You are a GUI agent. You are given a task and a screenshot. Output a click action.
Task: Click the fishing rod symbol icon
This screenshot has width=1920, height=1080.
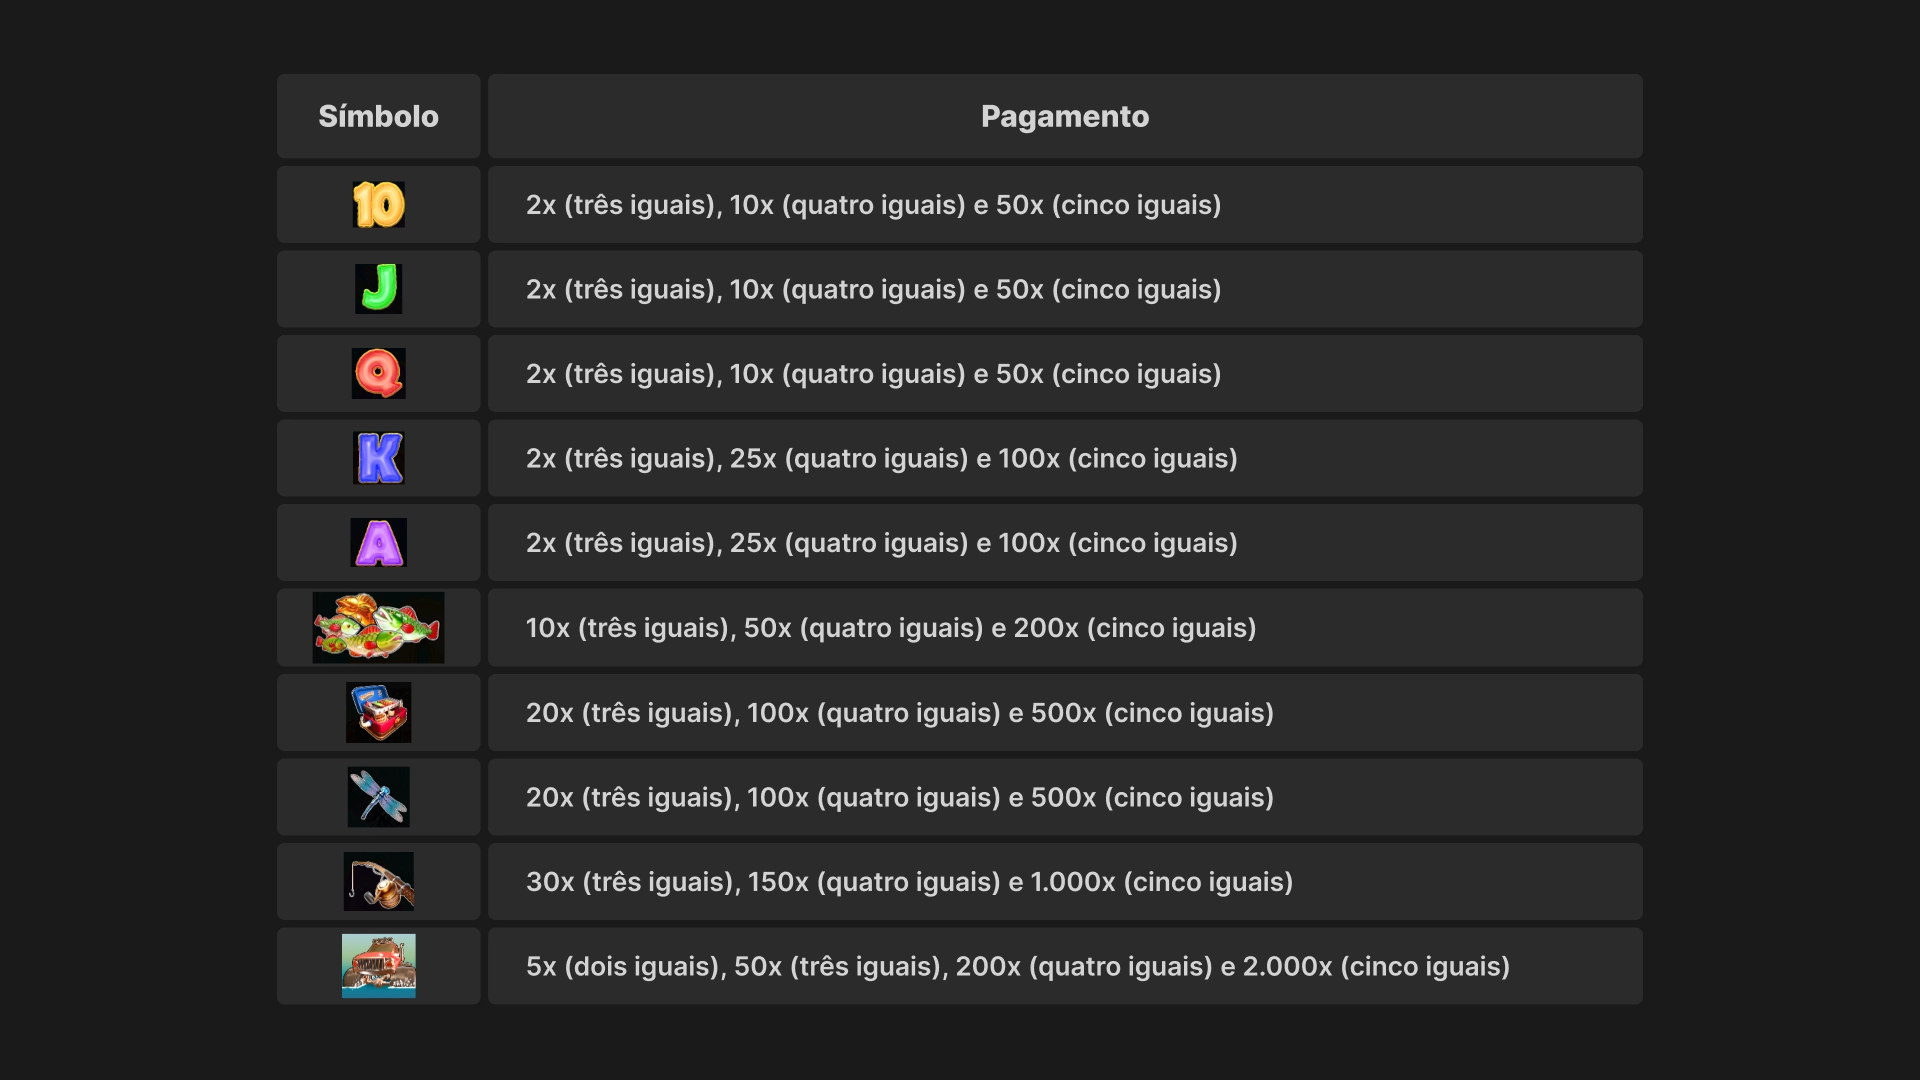click(x=378, y=881)
